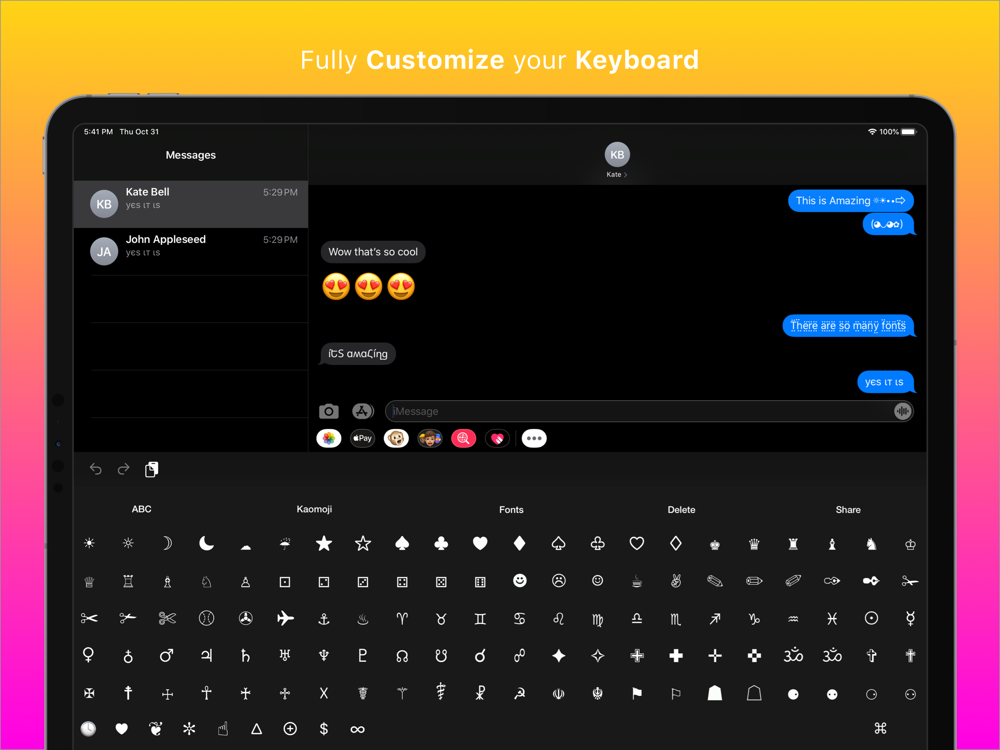Tap the Wi-Fi status icon
Viewport: 1000px width, 750px height.
click(872, 132)
